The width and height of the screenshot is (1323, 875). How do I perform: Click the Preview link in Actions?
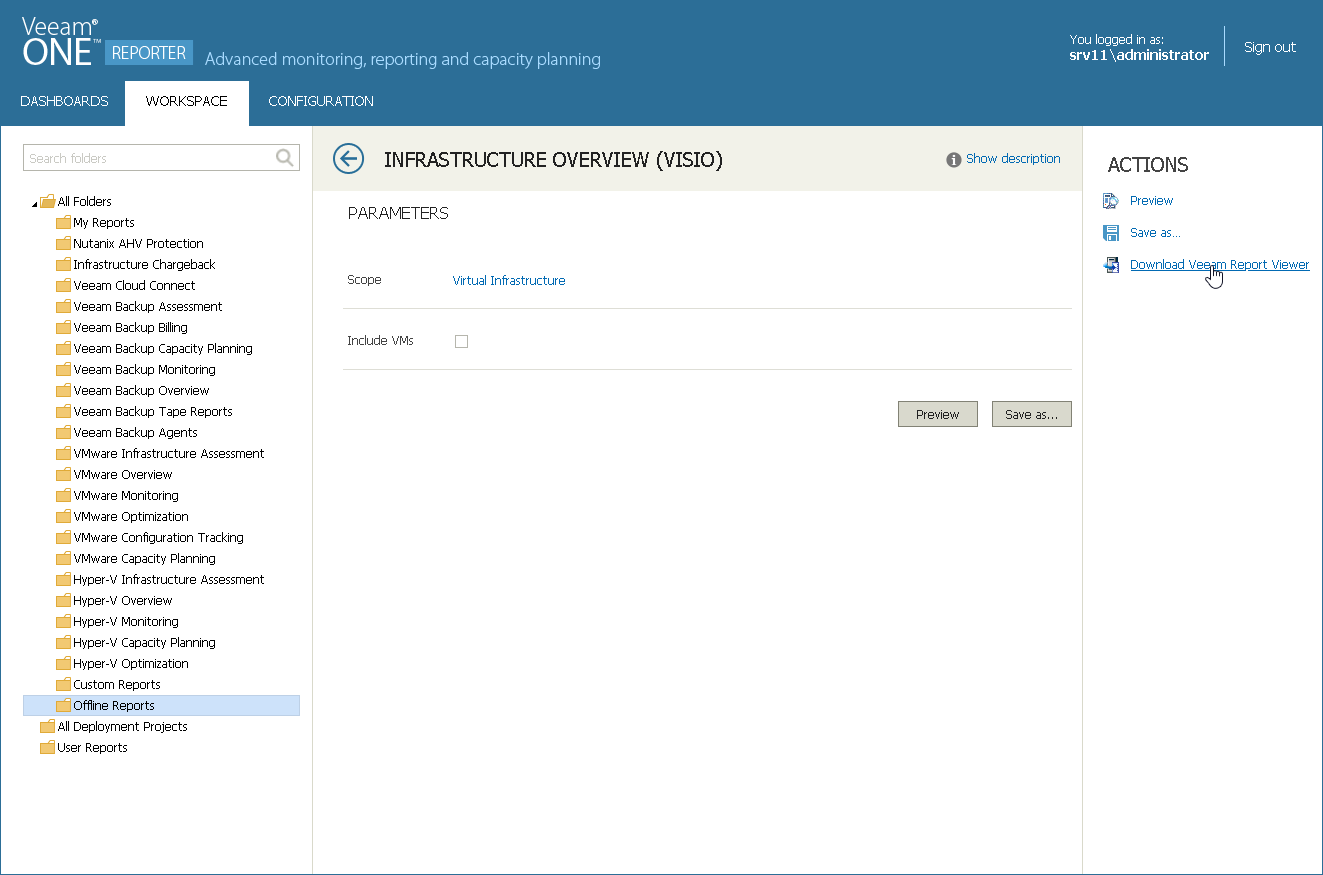1151,201
